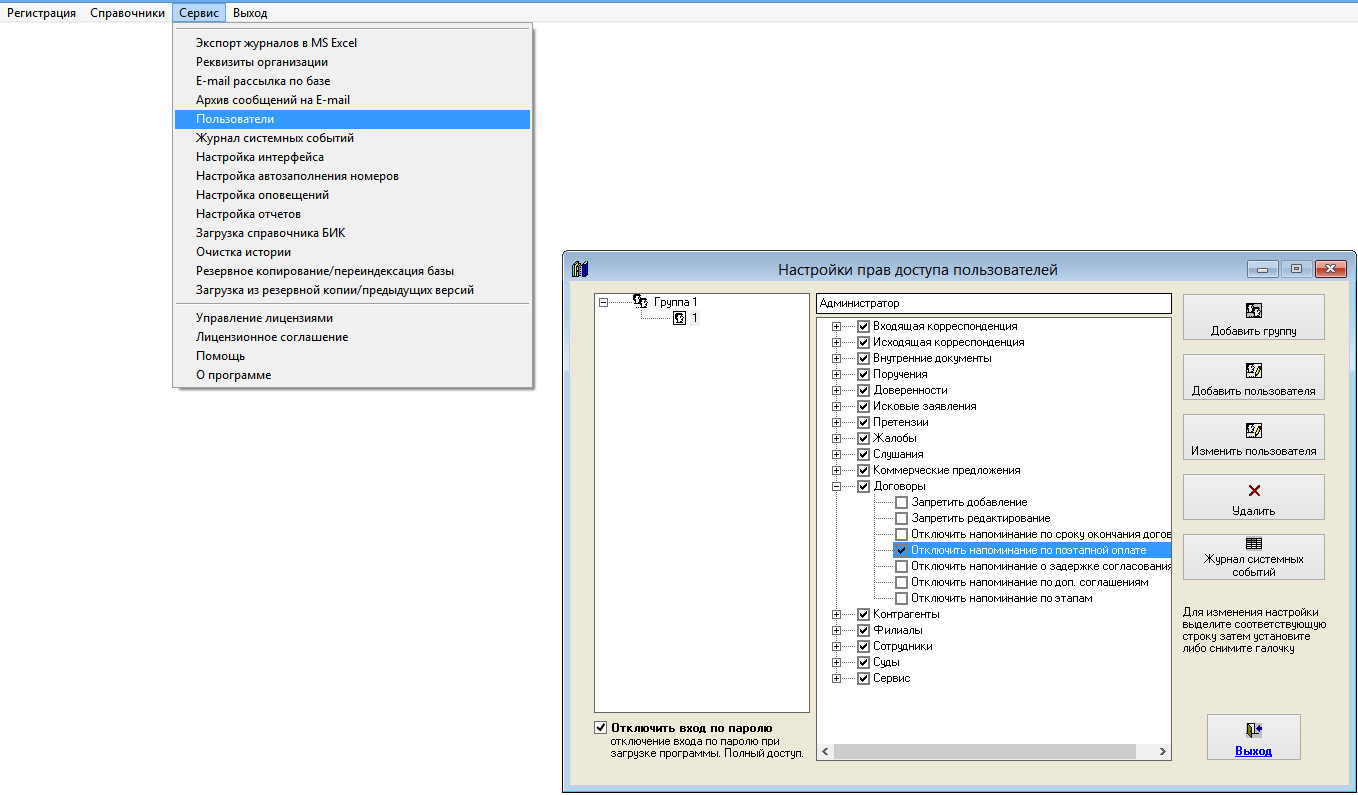Click the Выход link button
Image resolution: width=1358 pixels, height=795 pixels.
pyautogui.click(x=1254, y=737)
